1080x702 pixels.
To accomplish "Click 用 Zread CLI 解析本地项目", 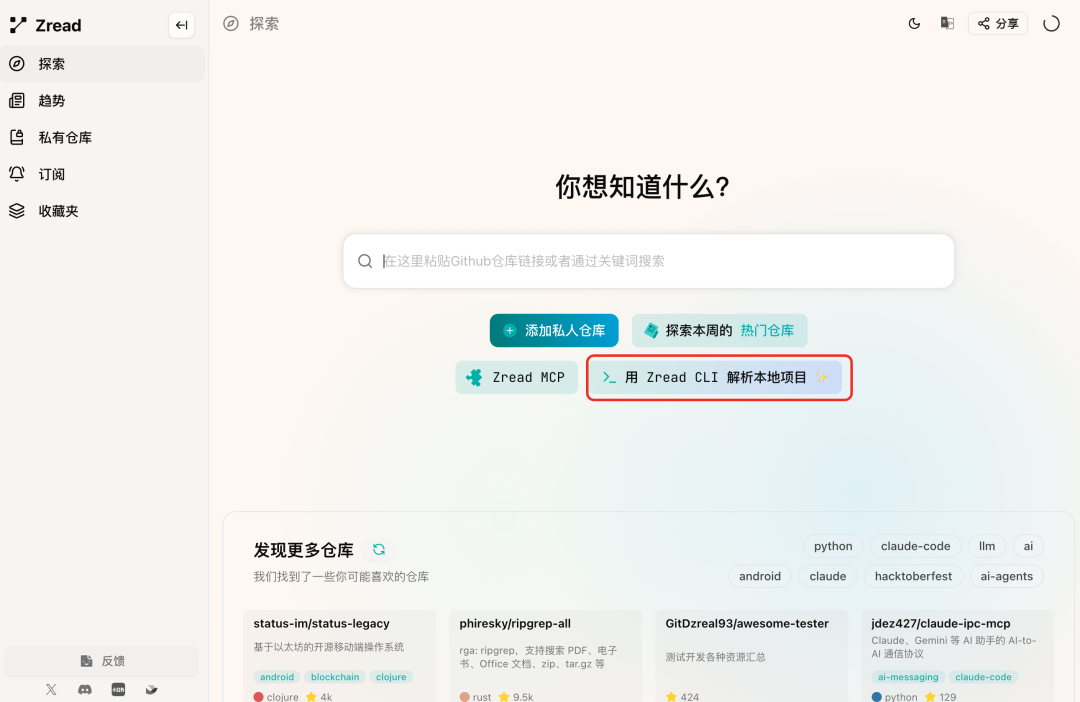I will pos(717,377).
